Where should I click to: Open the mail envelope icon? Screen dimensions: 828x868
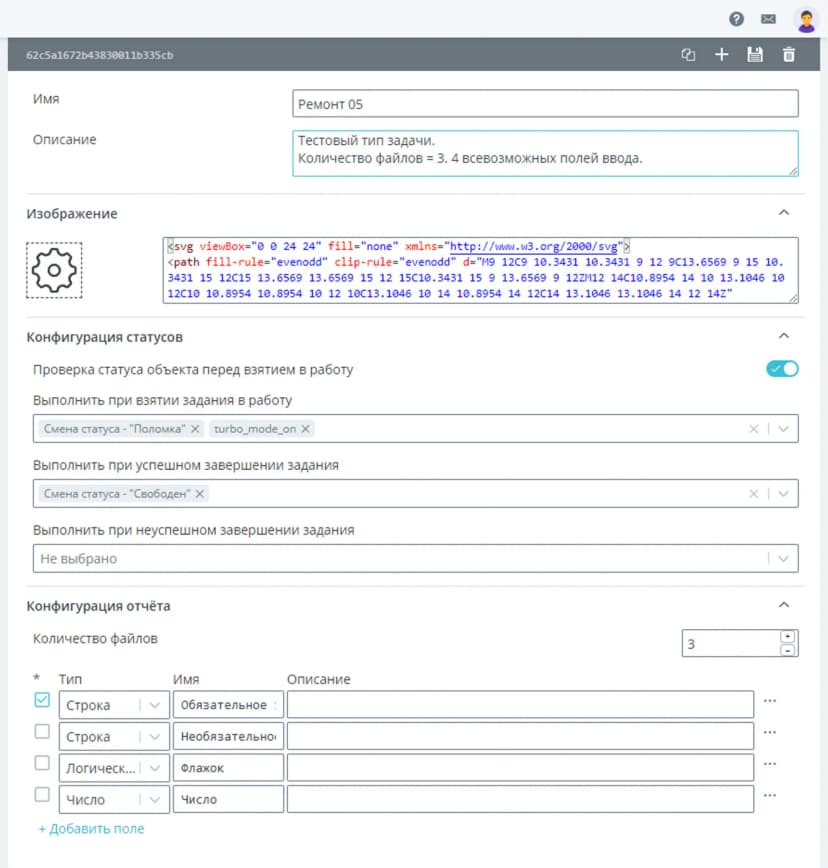pos(768,19)
